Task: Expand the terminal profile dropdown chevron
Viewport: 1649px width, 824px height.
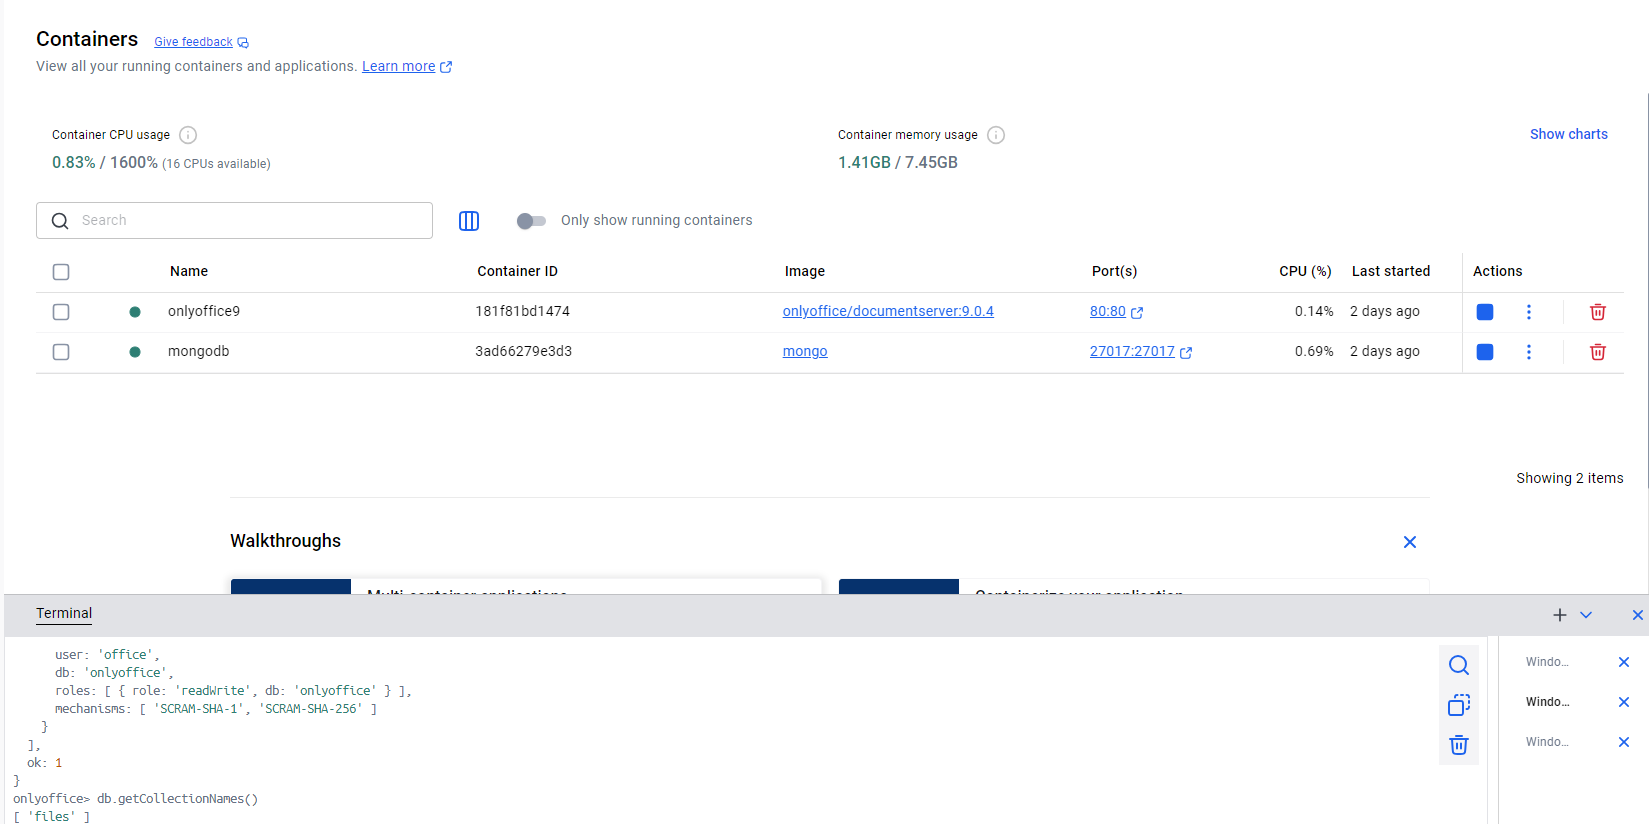Action: pyautogui.click(x=1586, y=615)
